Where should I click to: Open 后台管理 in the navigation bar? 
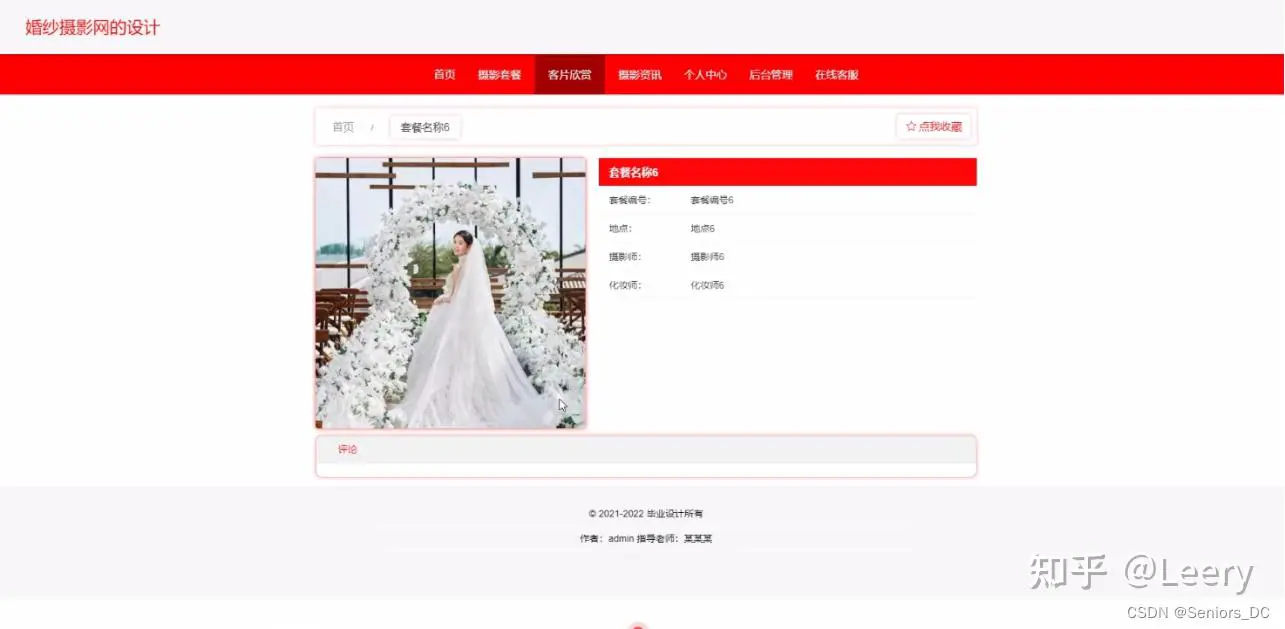tap(770, 75)
